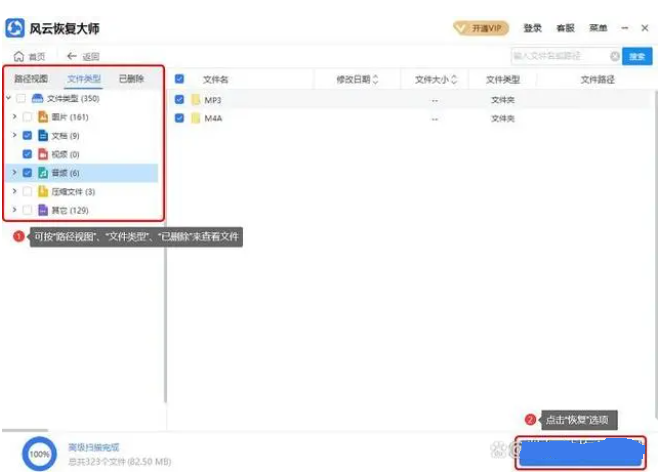The width and height of the screenshot is (660, 474).
Task: Uncheck the 视频 (0) checkbox
Action: point(27,154)
